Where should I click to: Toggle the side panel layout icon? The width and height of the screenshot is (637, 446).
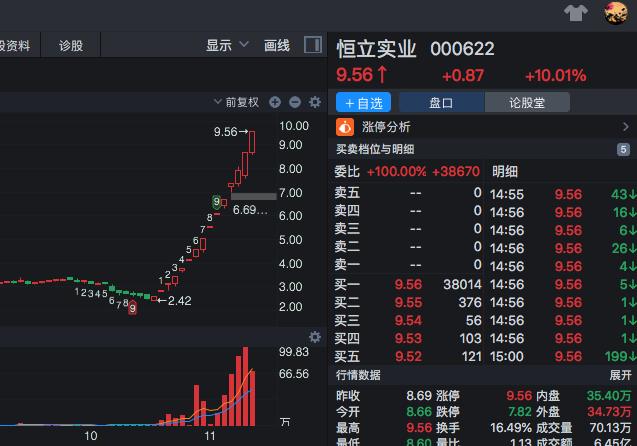pos(313,45)
